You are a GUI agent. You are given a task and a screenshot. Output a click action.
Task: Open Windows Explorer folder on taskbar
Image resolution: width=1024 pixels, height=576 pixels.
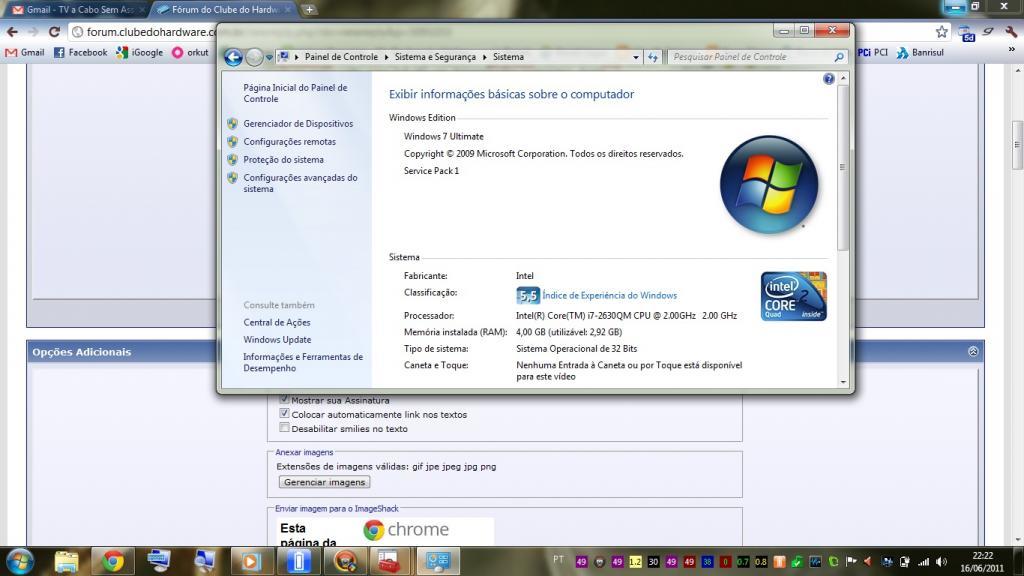pos(66,560)
